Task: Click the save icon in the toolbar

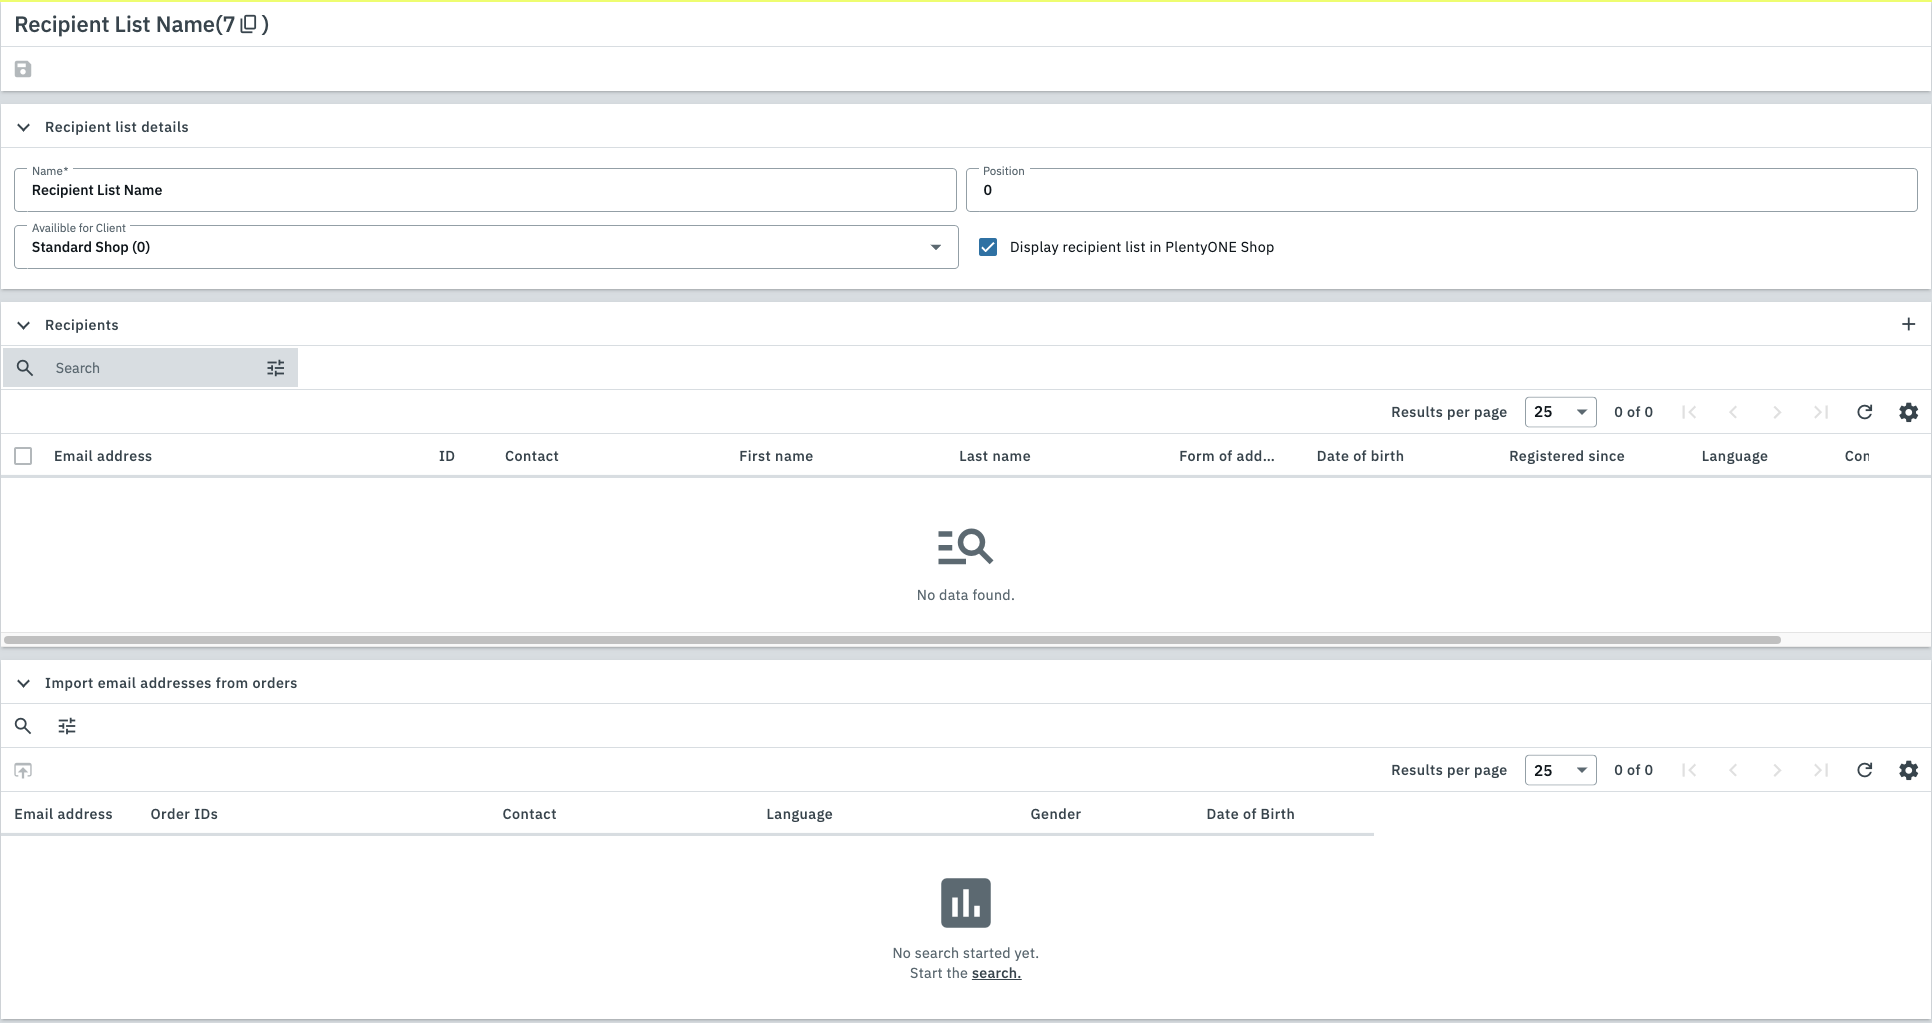Action: [x=23, y=69]
